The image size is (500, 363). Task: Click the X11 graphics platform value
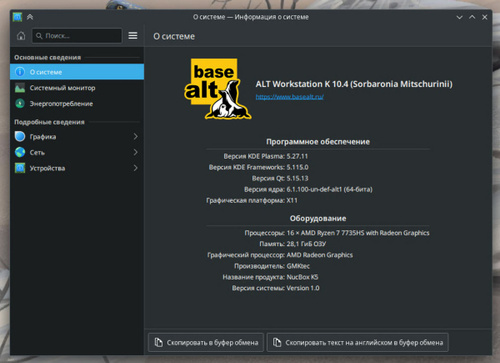[292, 200]
